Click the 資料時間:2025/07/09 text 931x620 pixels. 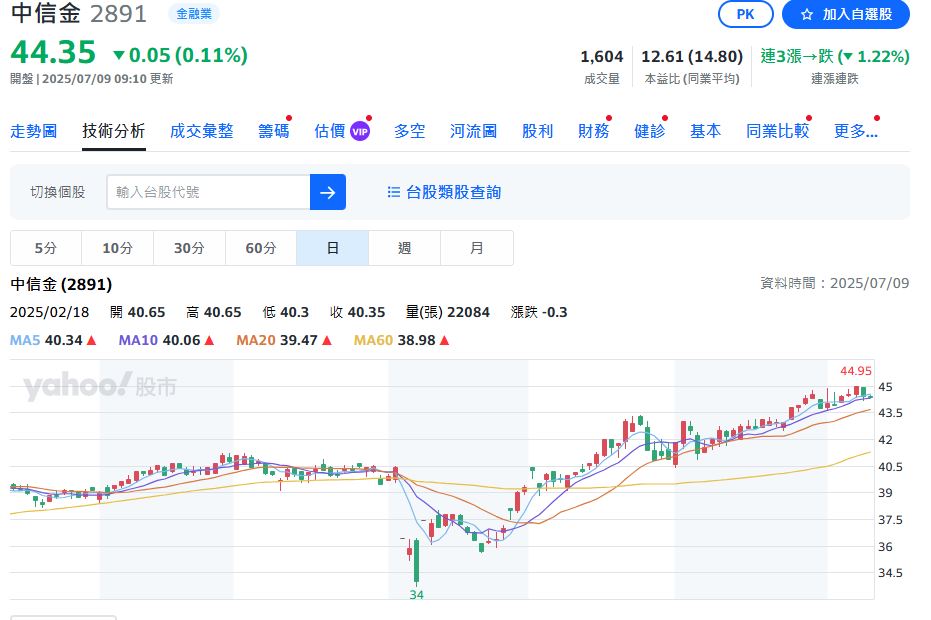click(835, 283)
